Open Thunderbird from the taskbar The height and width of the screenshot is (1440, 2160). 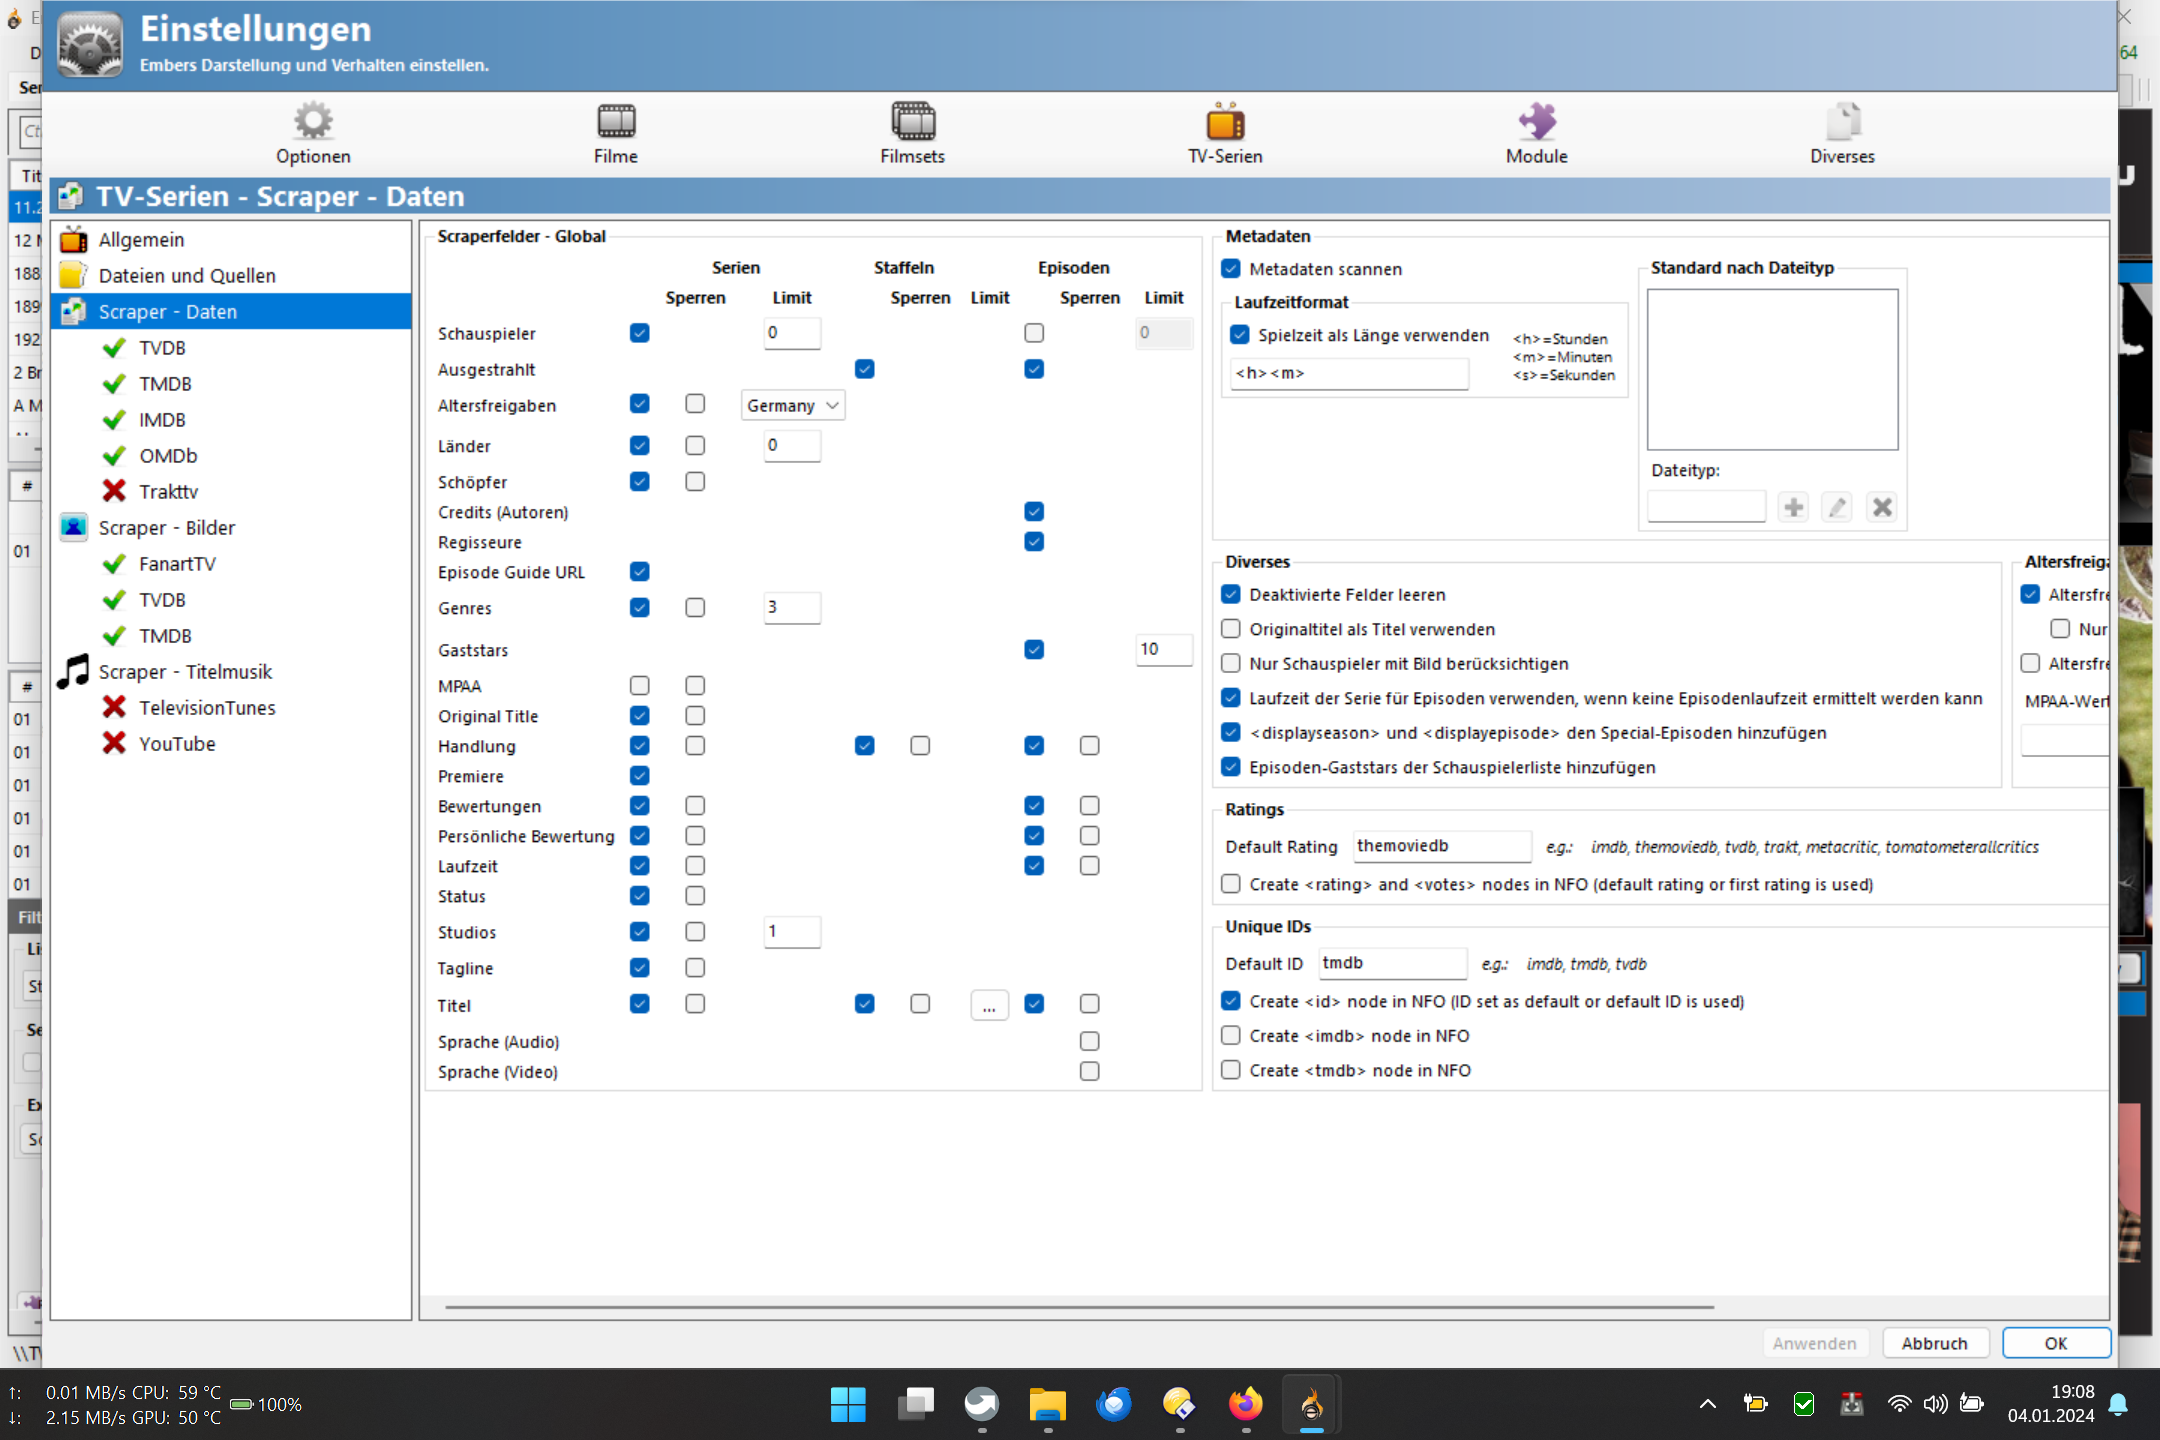[x=1114, y=1404]
